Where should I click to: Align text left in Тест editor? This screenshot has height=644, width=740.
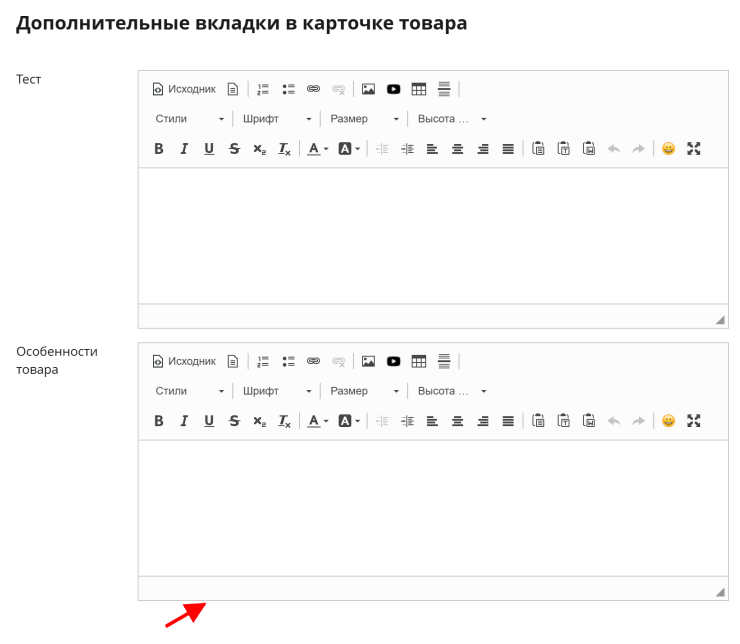coord(432,149)
